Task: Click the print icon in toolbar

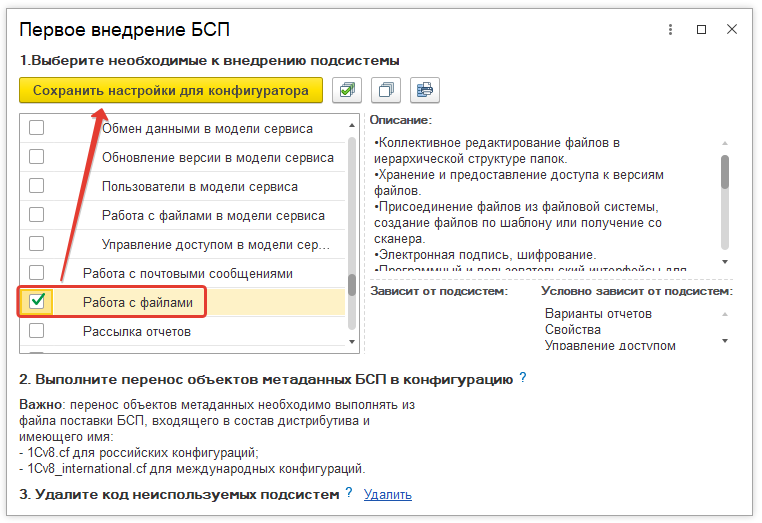Action: click(424, 90)
